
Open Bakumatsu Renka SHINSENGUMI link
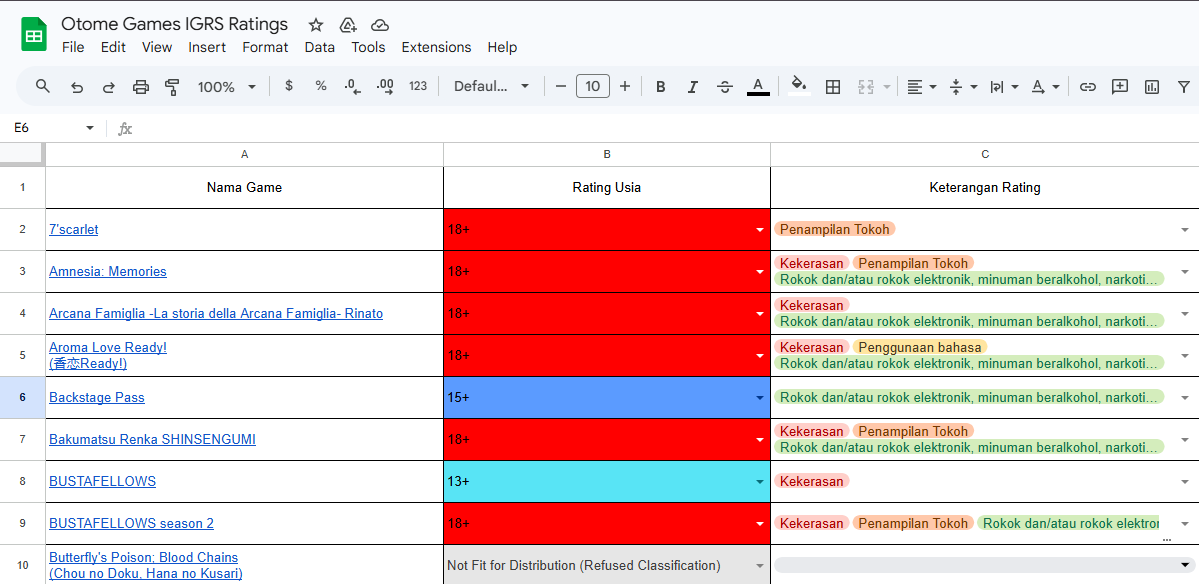(x=152, y=440)
